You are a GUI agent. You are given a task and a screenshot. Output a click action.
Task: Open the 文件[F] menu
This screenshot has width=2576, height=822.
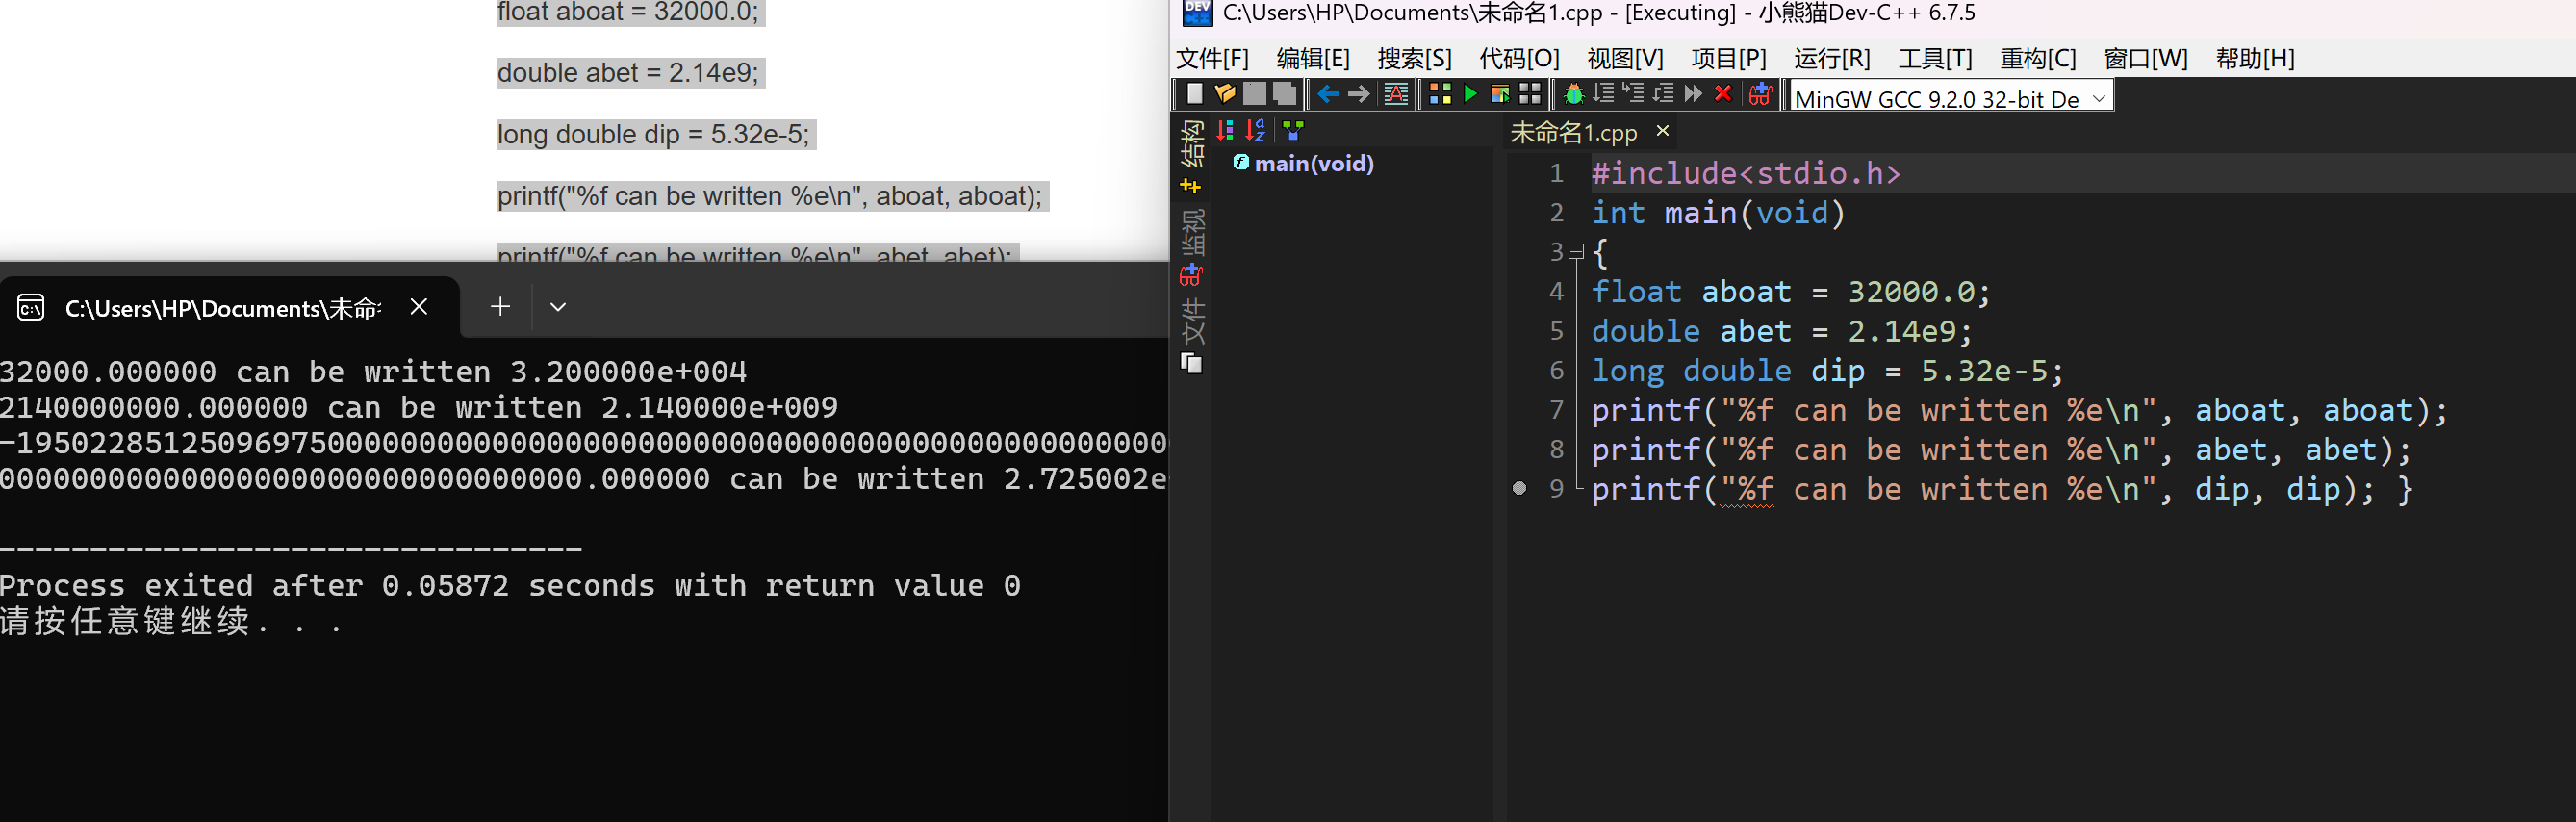coord(1212,58)
